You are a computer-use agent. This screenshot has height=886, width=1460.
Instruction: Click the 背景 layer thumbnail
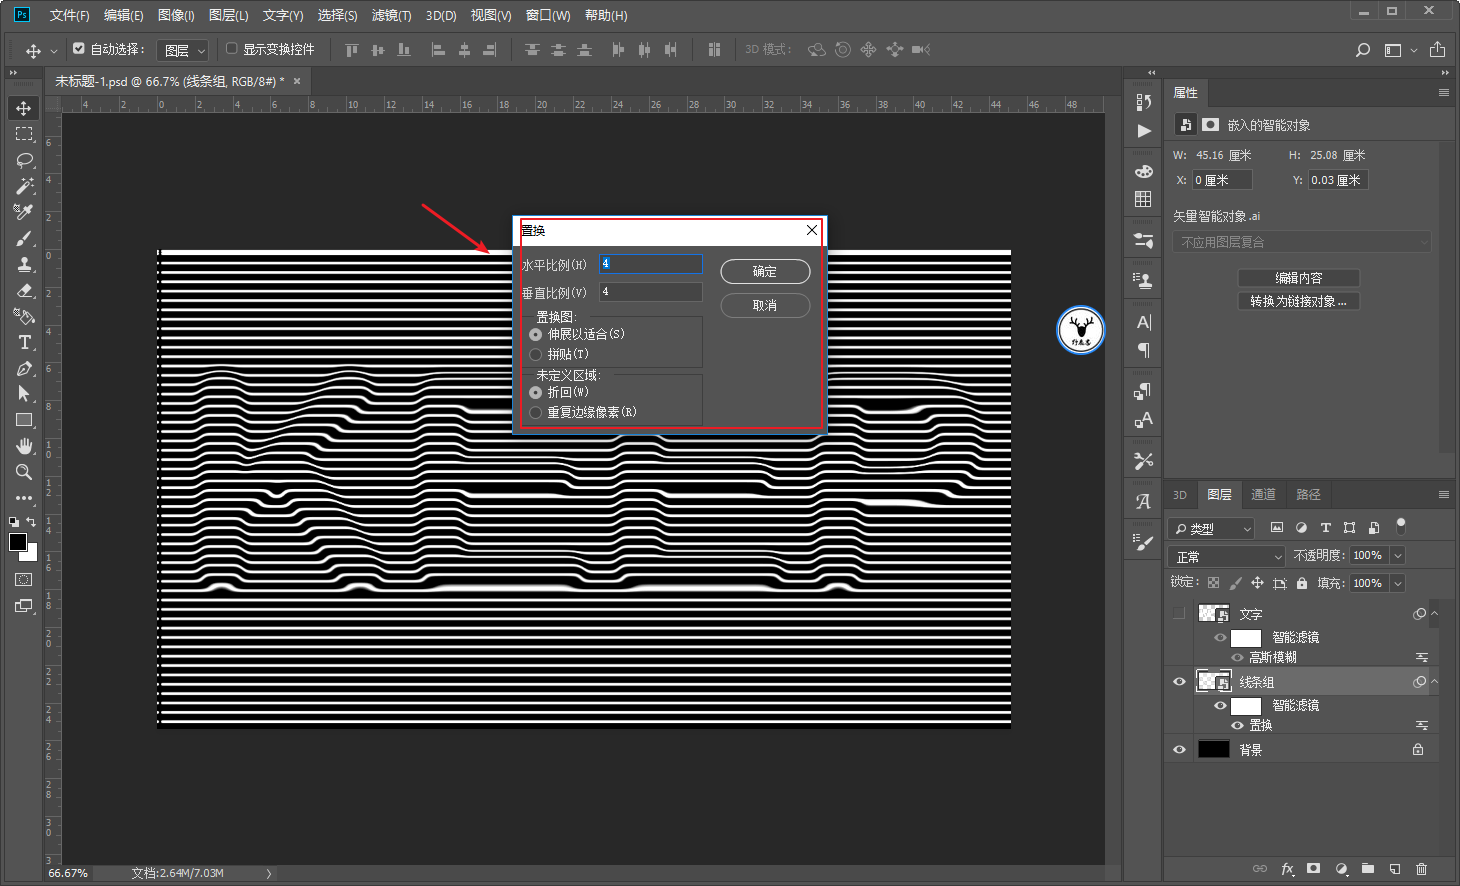pos(1213,749)
